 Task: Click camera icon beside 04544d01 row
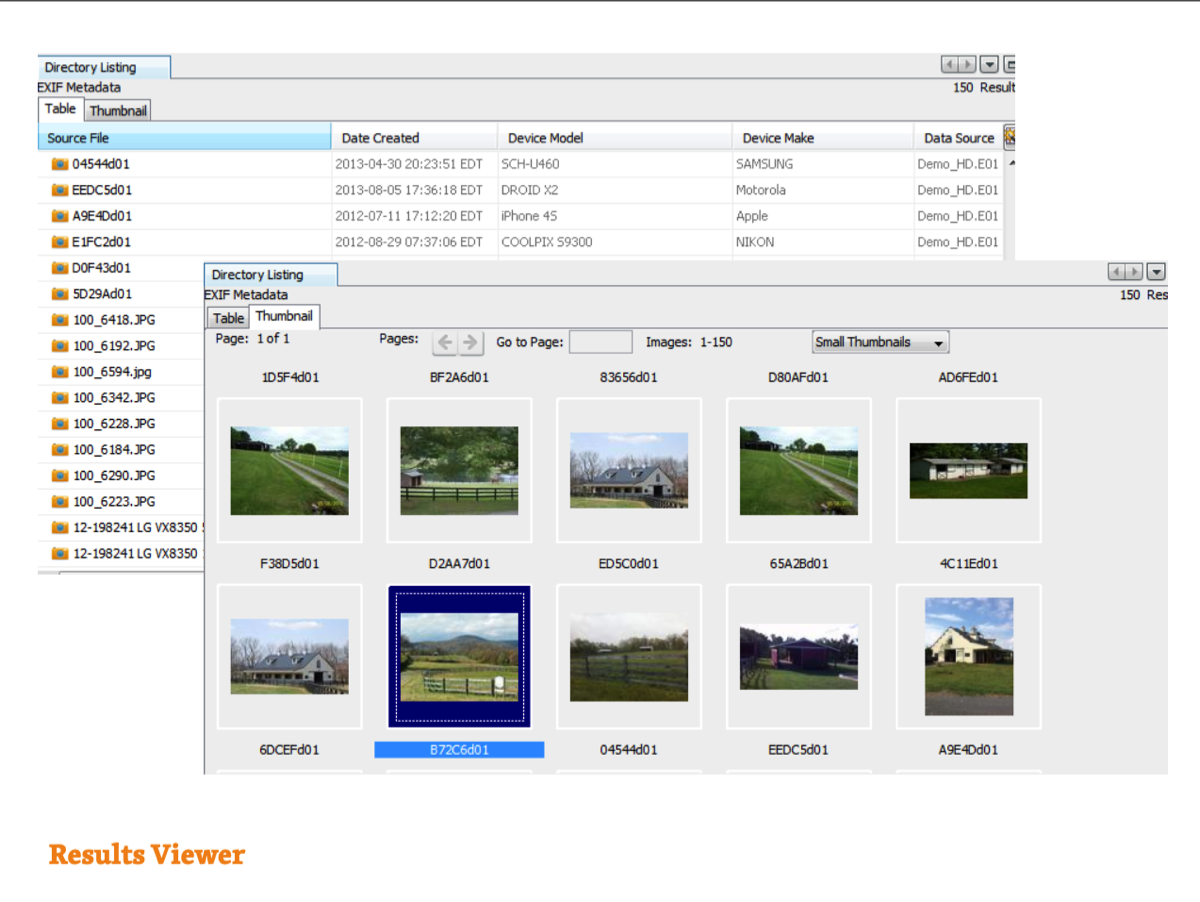pyautogui.click(x=59, y=164)
